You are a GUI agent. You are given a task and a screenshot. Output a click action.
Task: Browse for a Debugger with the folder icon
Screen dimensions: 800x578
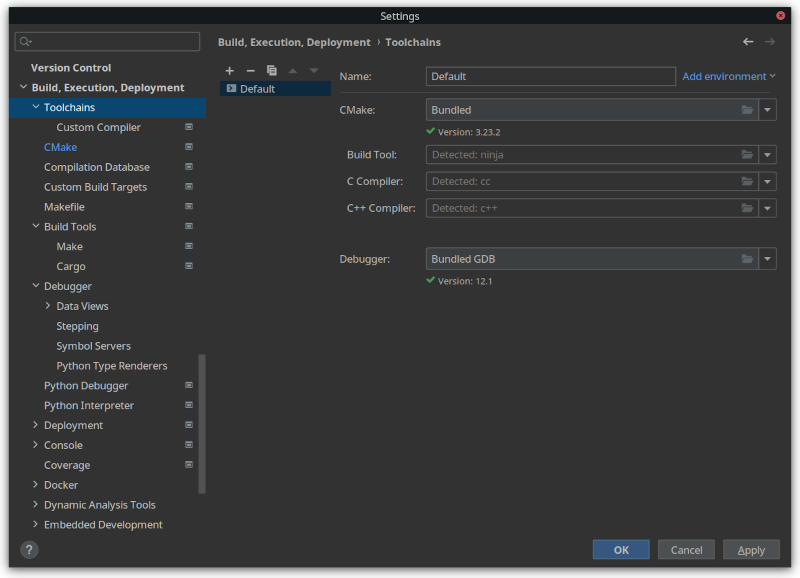tap(747, 258)
